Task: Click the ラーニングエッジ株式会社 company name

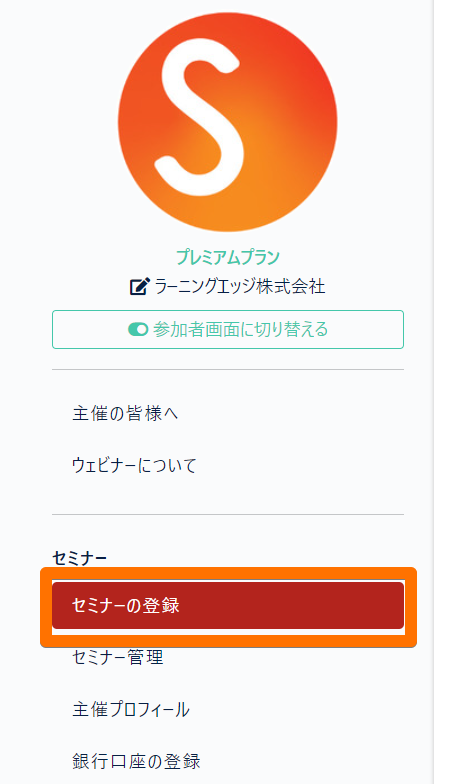Action: pyautogui.click(x=240, y=287)
